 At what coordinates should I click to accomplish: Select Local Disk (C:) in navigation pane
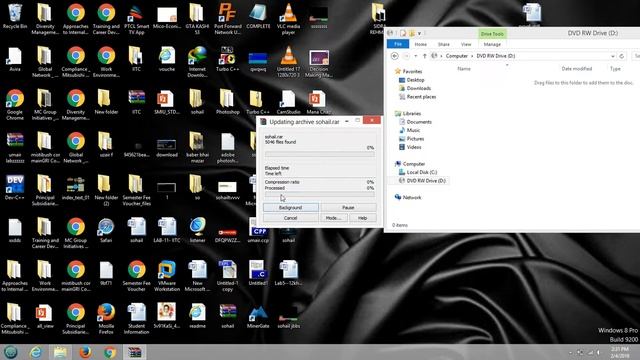click(x=422, y=172)
